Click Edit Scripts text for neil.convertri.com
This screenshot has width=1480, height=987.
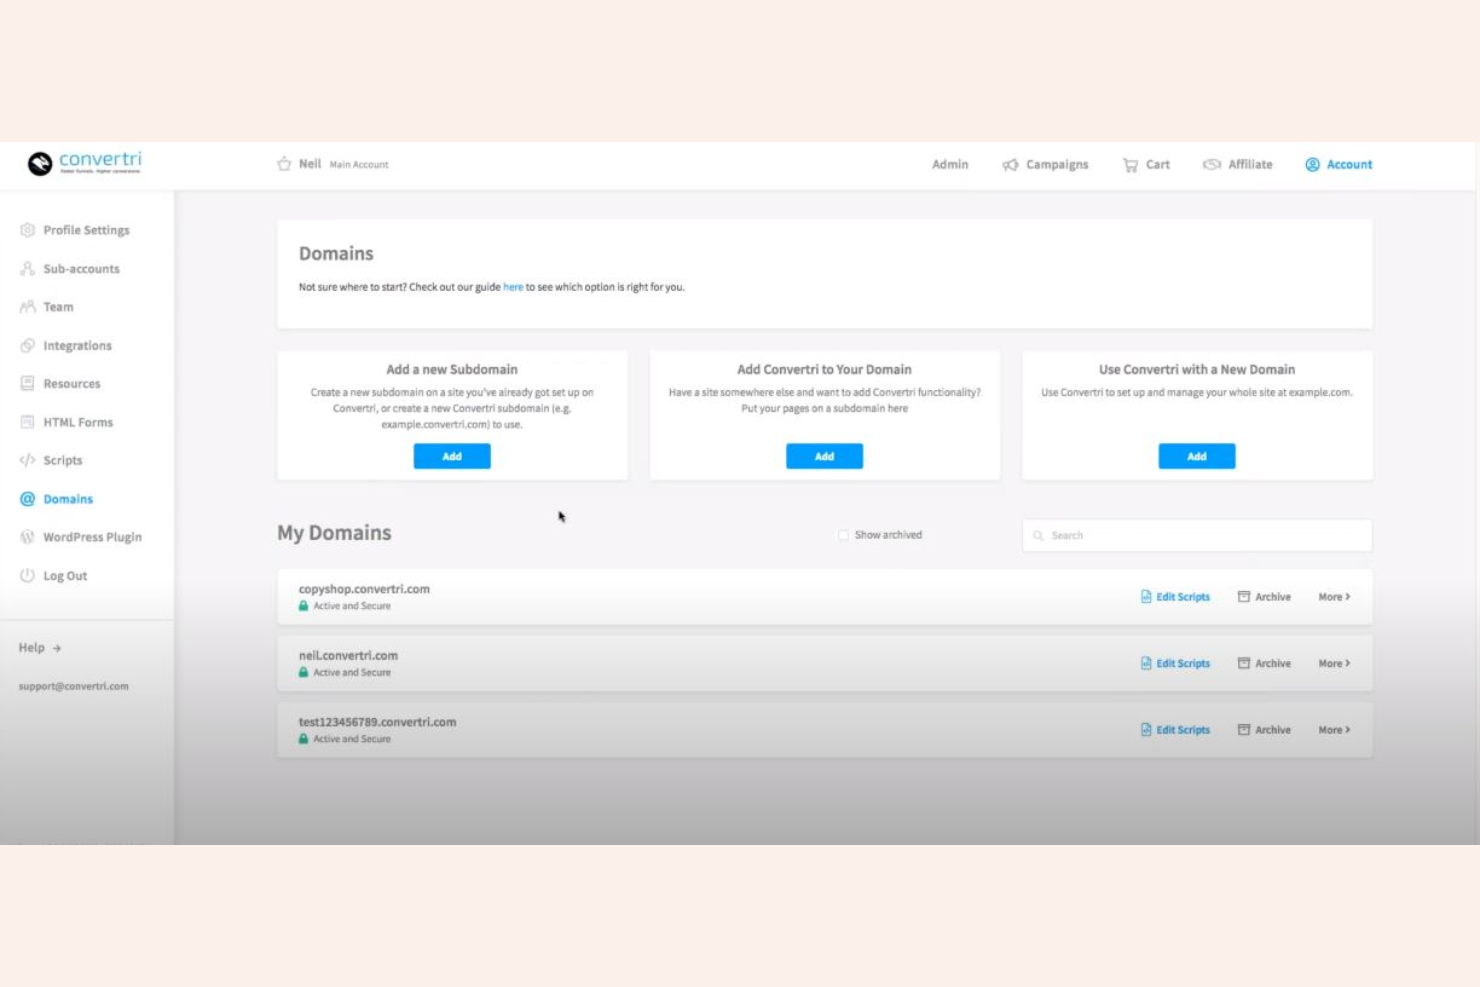[x=1183, y=663]
